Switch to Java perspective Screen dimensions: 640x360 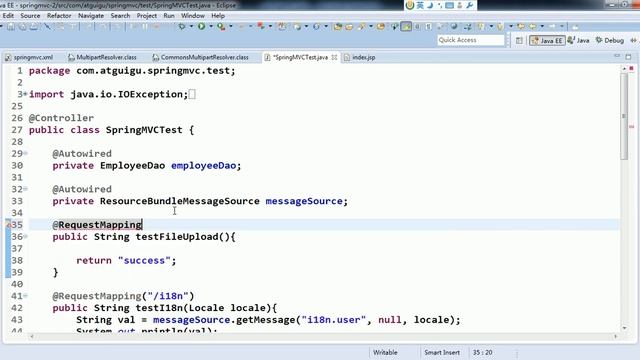pyautogui.click(x=578, y=40)
